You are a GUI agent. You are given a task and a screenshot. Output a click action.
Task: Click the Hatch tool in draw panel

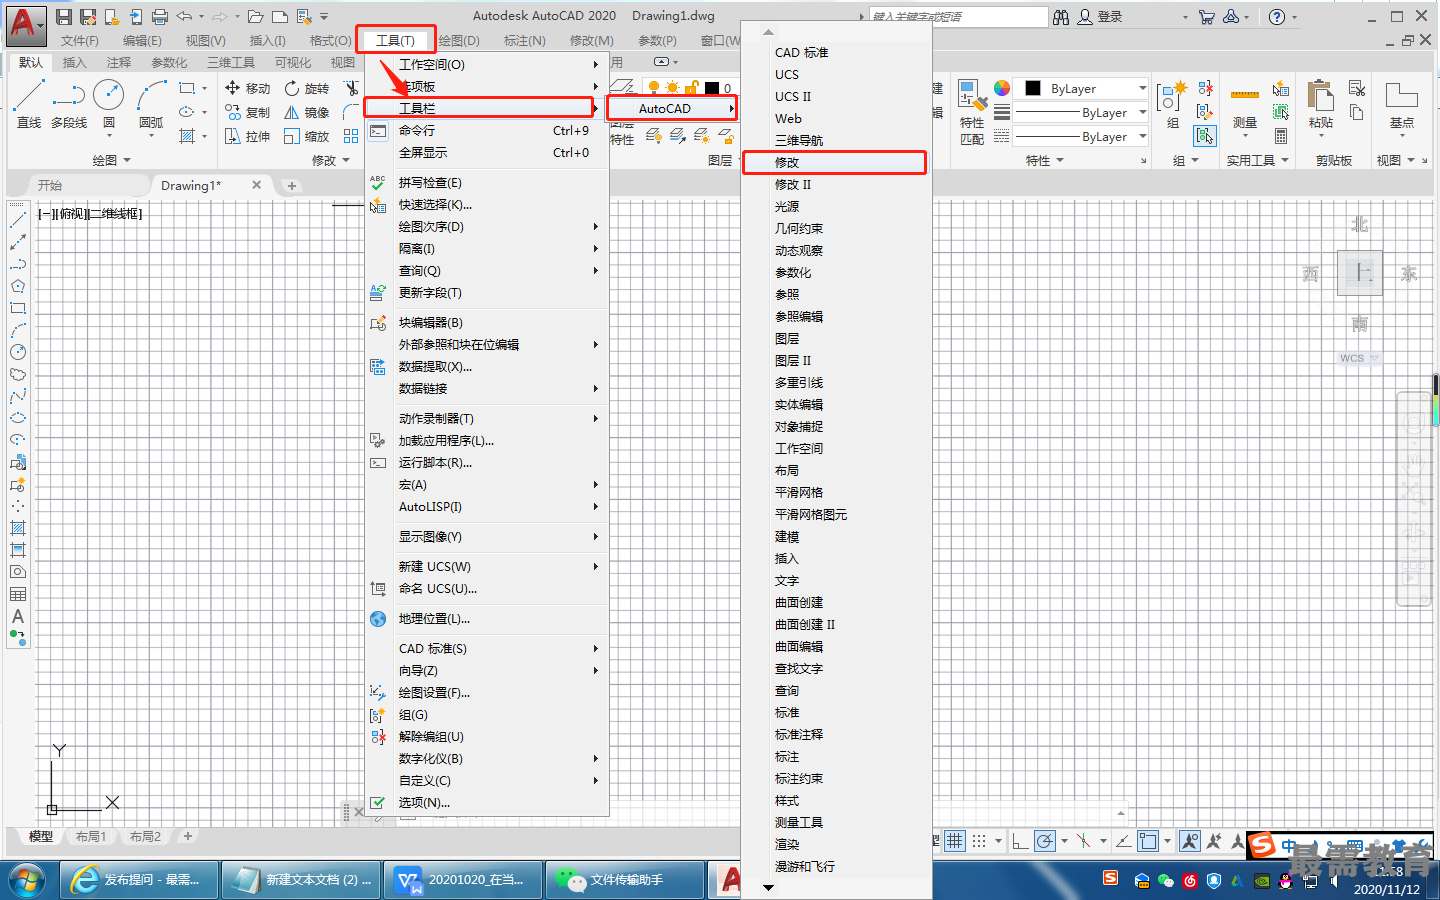coord(187,136)
